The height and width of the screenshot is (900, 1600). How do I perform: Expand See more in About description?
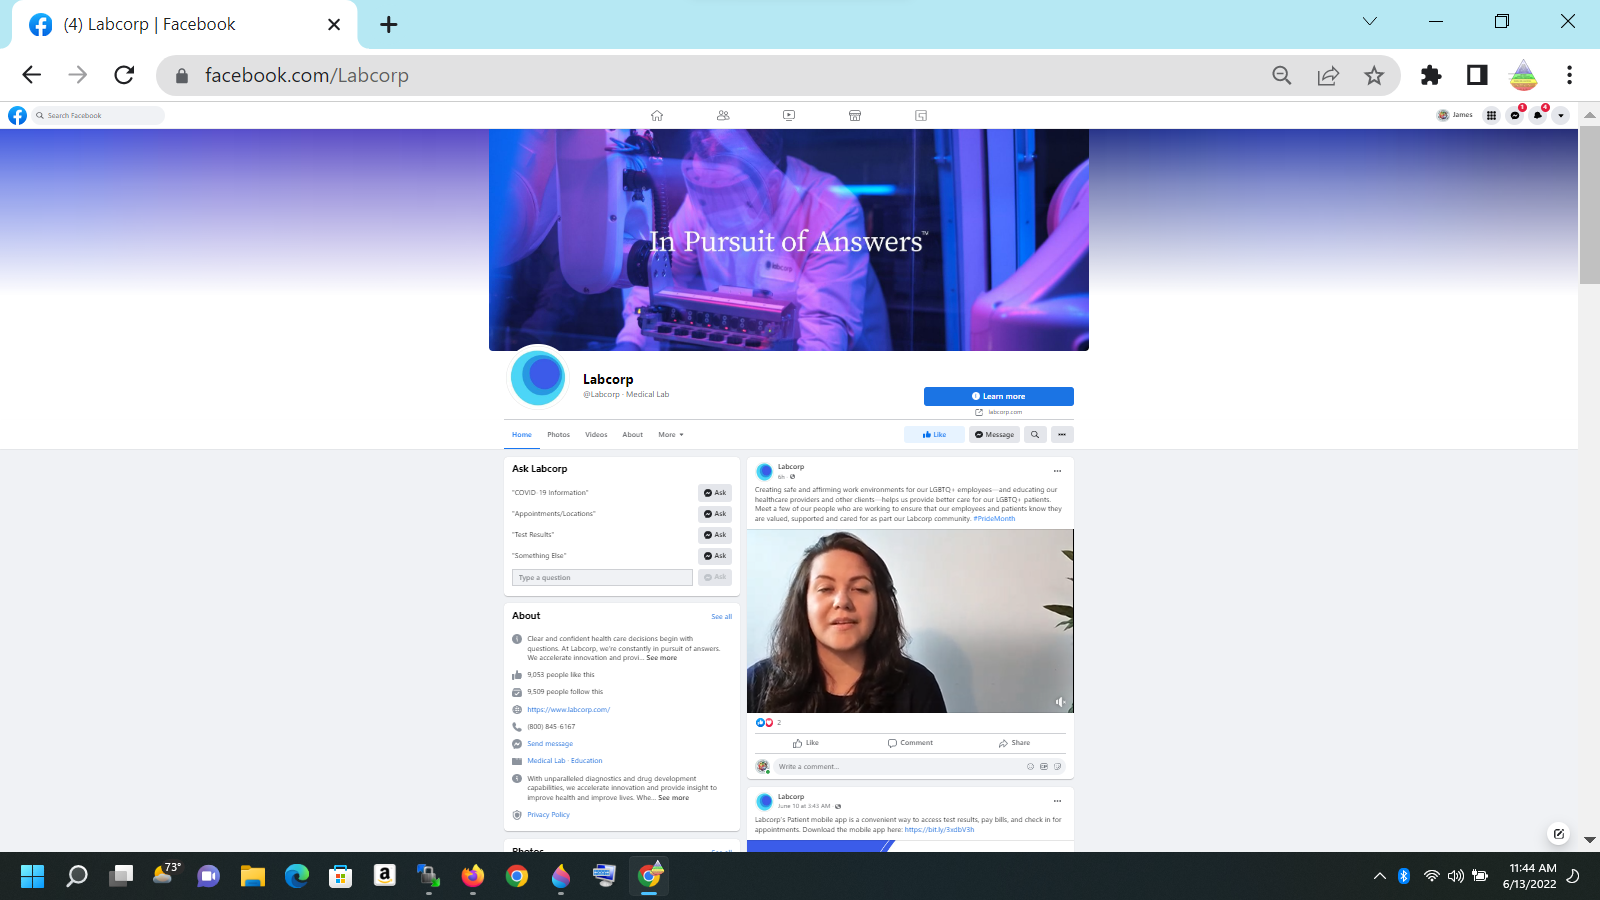click(662, 658)
